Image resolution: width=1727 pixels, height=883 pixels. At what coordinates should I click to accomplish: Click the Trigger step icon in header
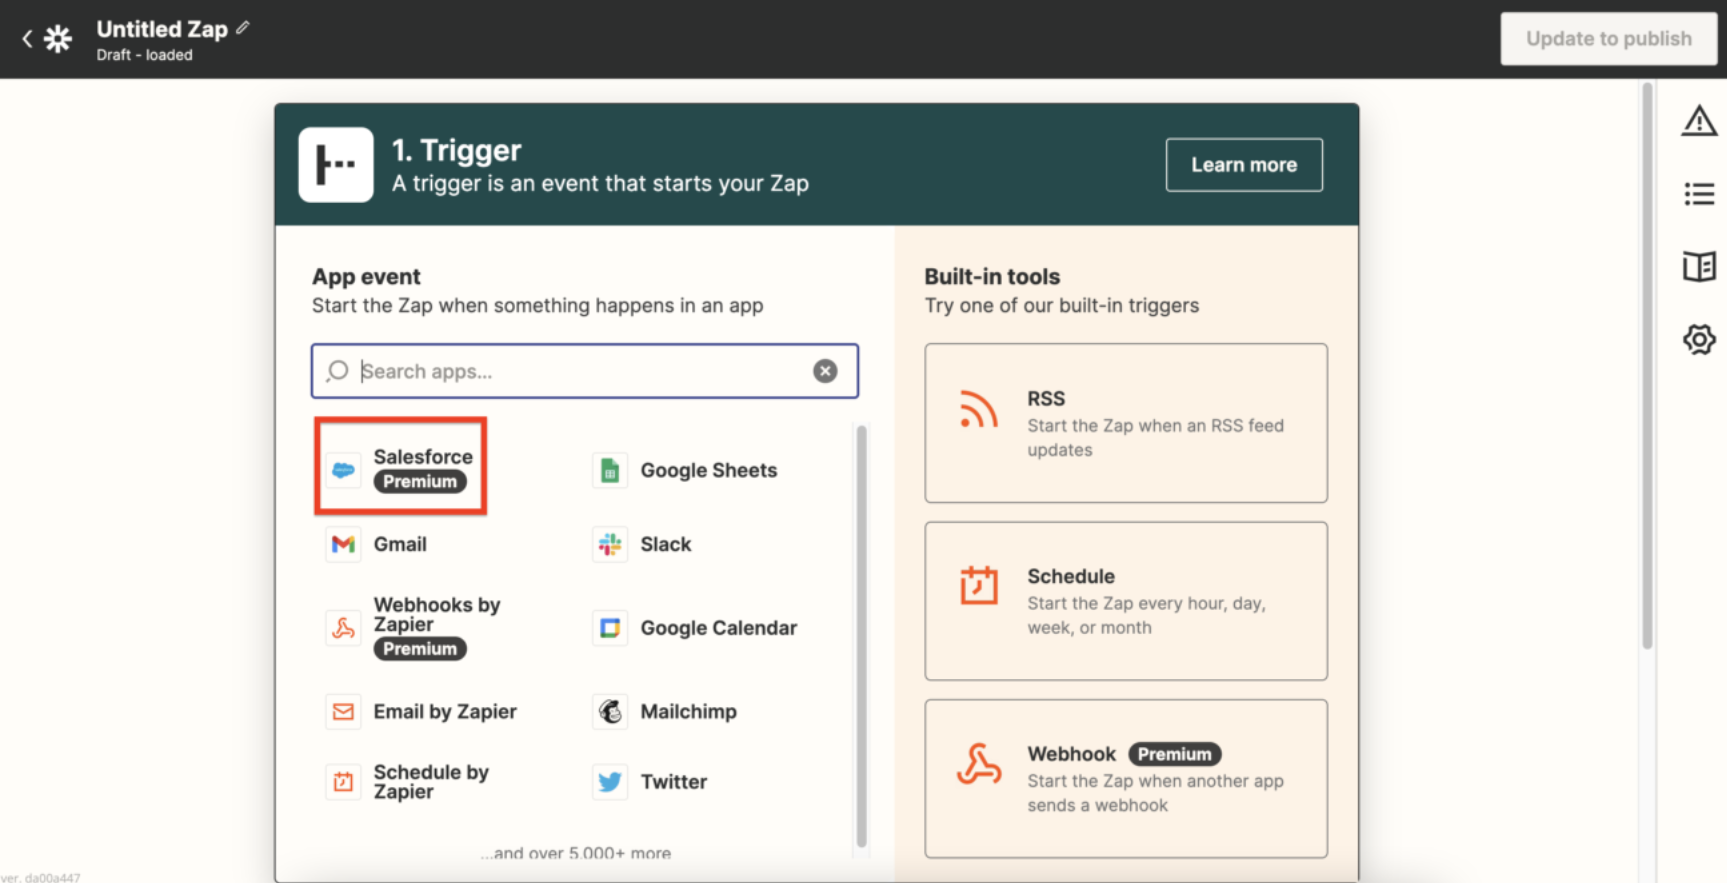(x=336, y=165)
